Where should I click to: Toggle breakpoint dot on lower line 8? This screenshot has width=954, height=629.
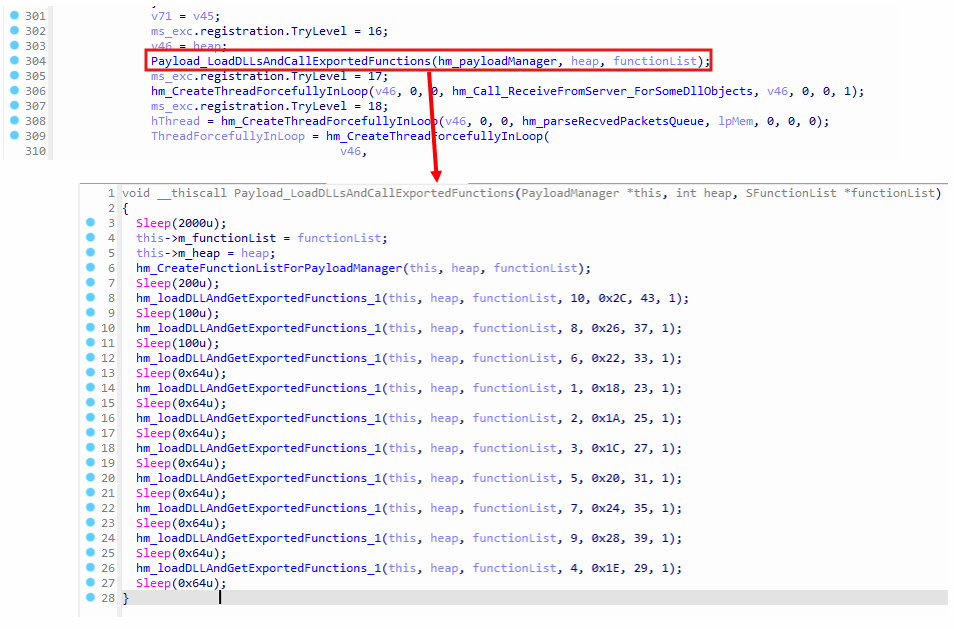pyautogui.click(x=91, y=297)
